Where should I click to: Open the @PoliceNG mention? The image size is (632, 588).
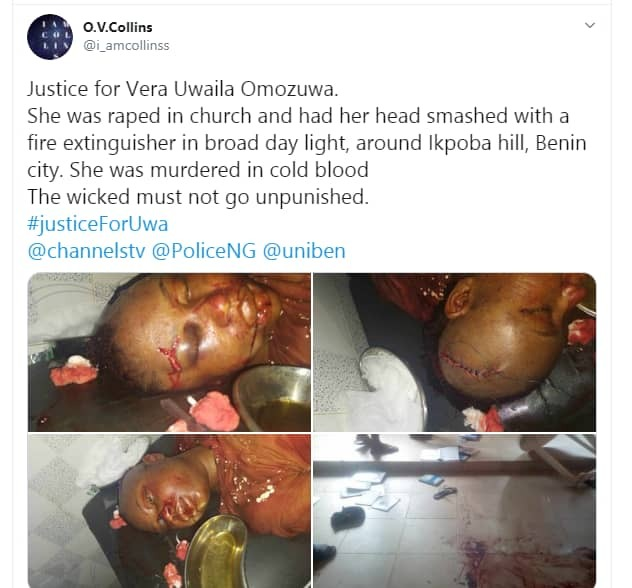pos(204,251)
